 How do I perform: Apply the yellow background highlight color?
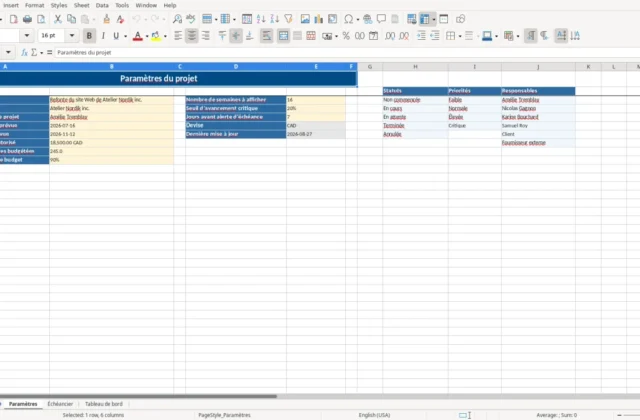(156, 36)
